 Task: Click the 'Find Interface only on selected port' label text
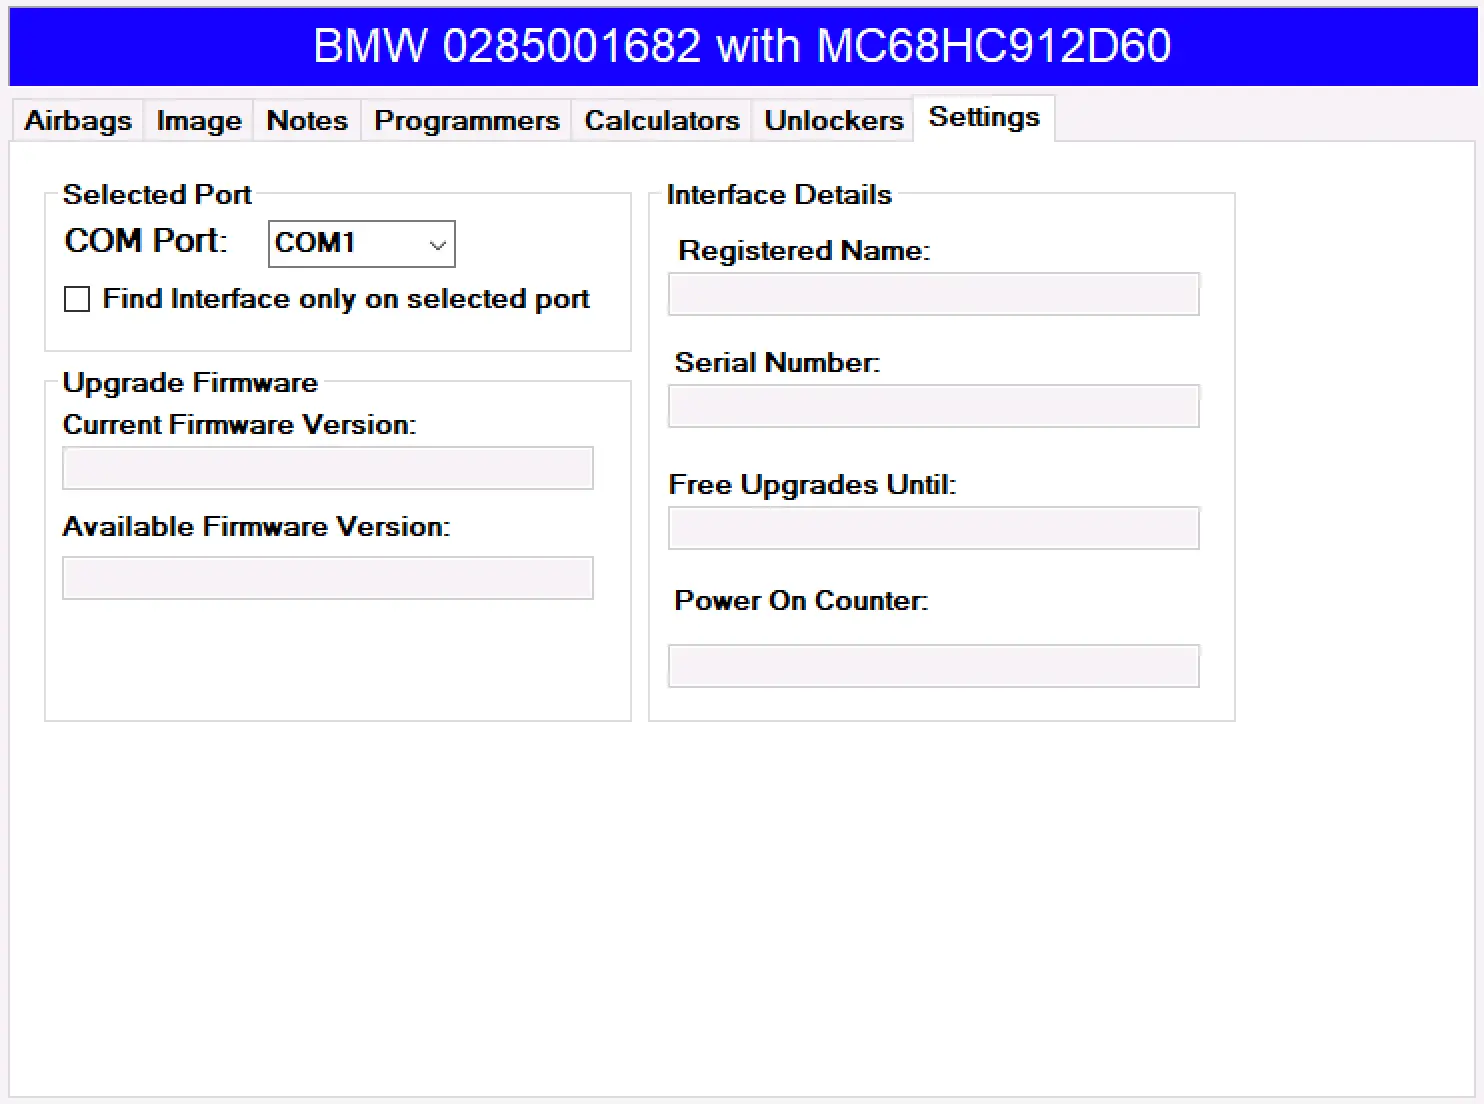pyautogui.click(x=346, y=299)
